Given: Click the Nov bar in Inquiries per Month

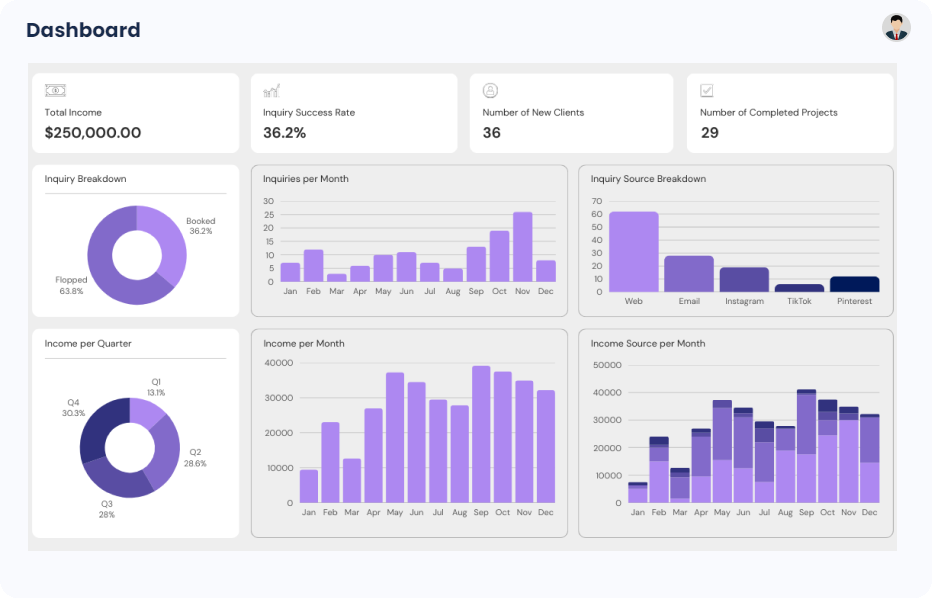Looking at the screenshot, I should [522, 247].
